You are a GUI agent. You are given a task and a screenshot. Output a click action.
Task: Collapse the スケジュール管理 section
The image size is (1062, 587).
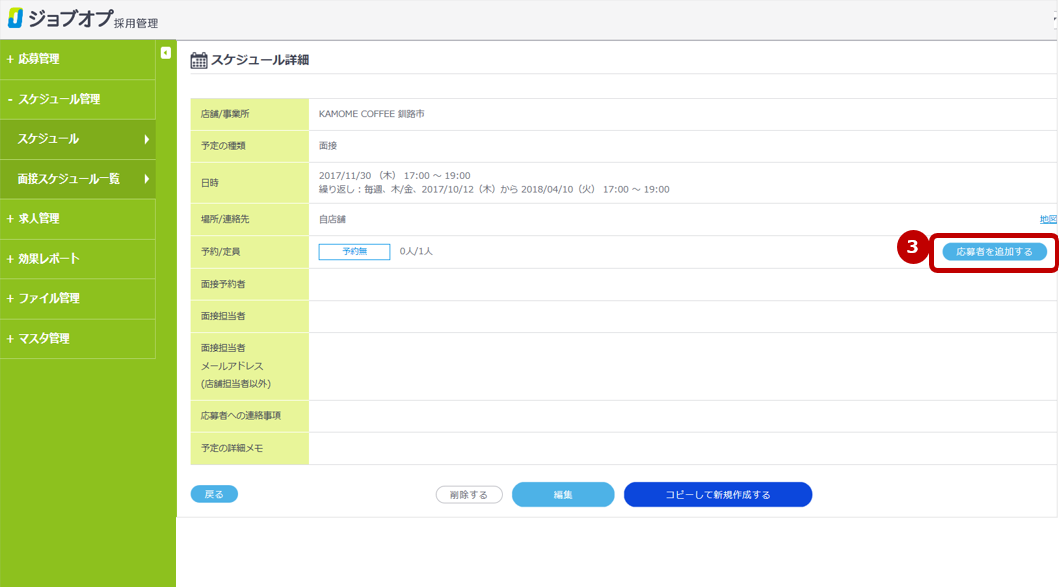pyautogui.click(x=54, y=100)
